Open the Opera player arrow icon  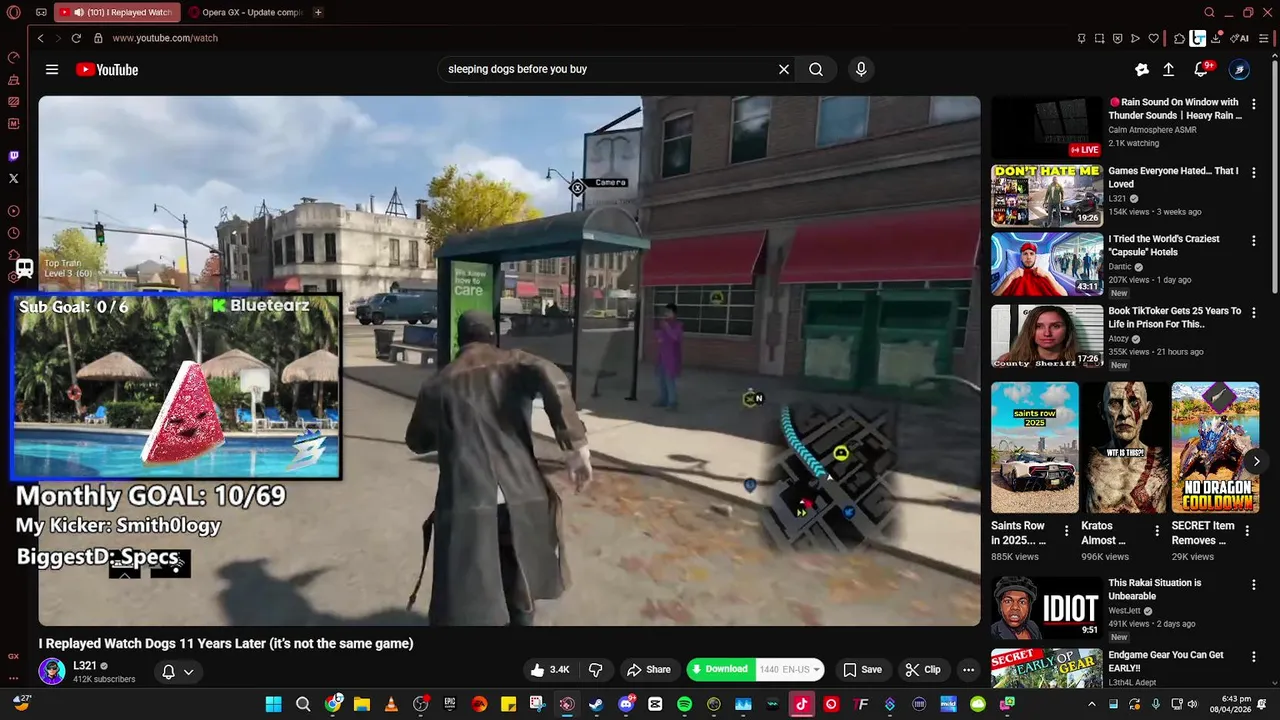pos(1135,39)
